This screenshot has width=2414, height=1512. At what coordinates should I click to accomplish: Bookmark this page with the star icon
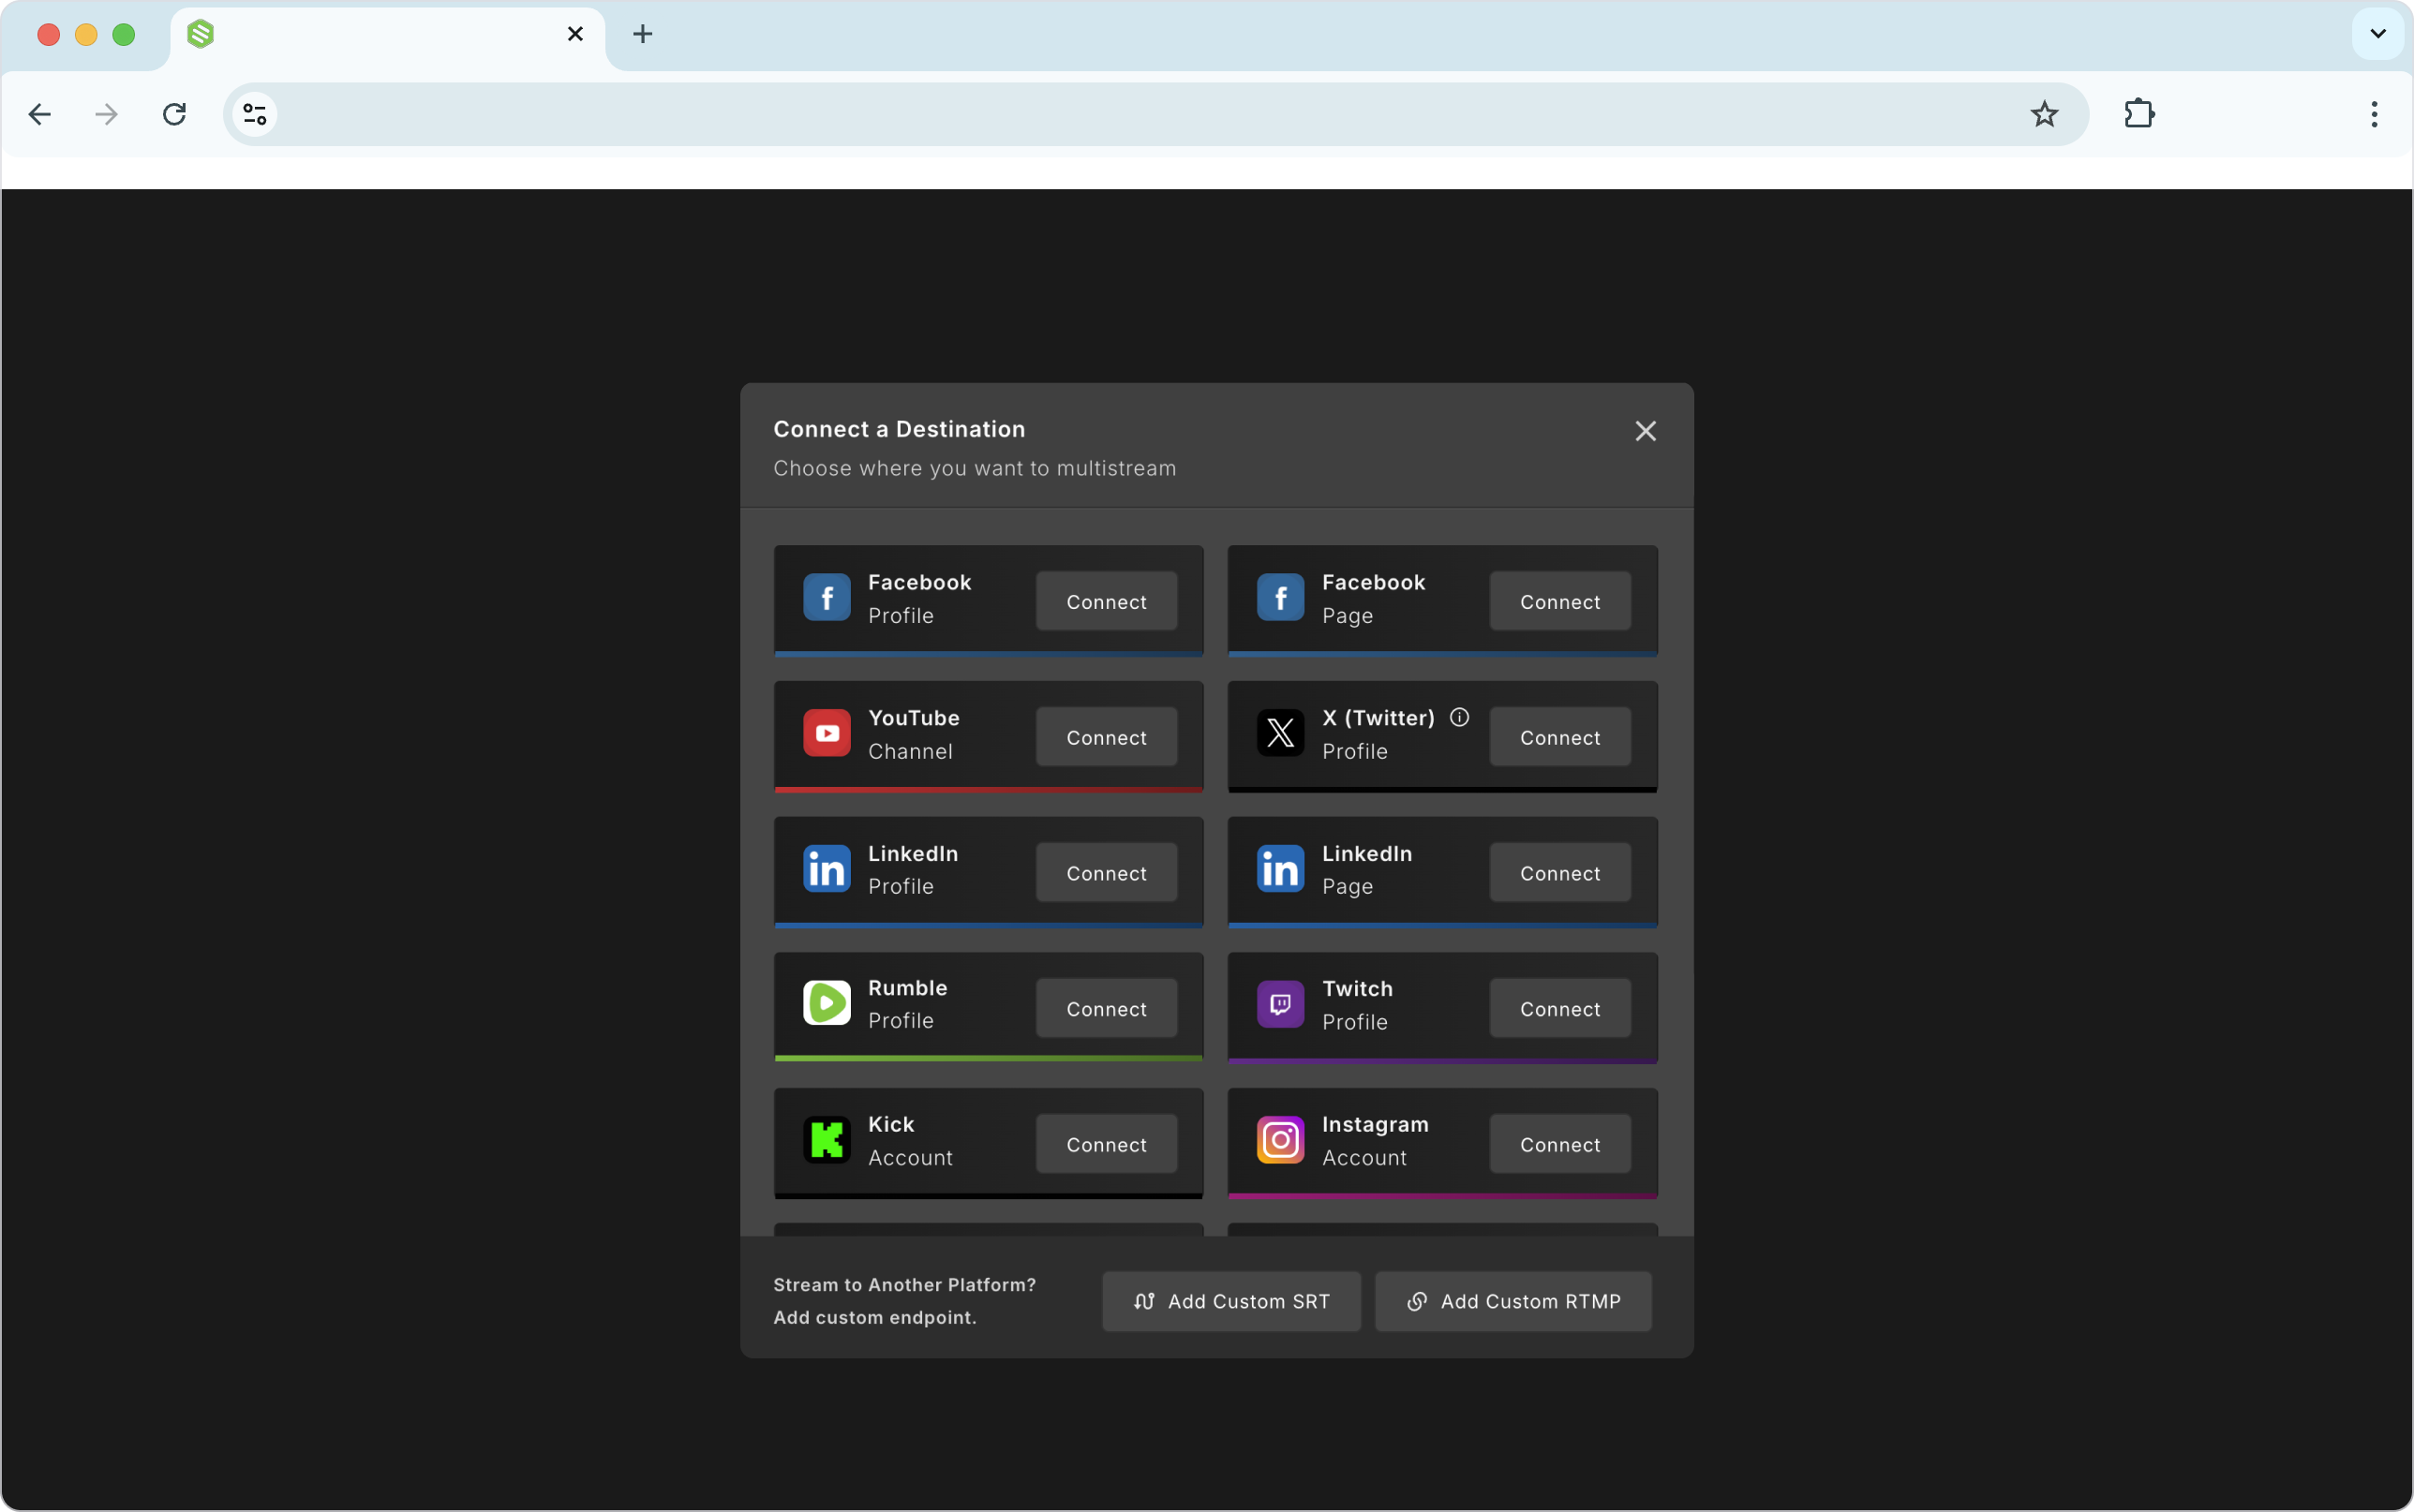pos(2044,114)
